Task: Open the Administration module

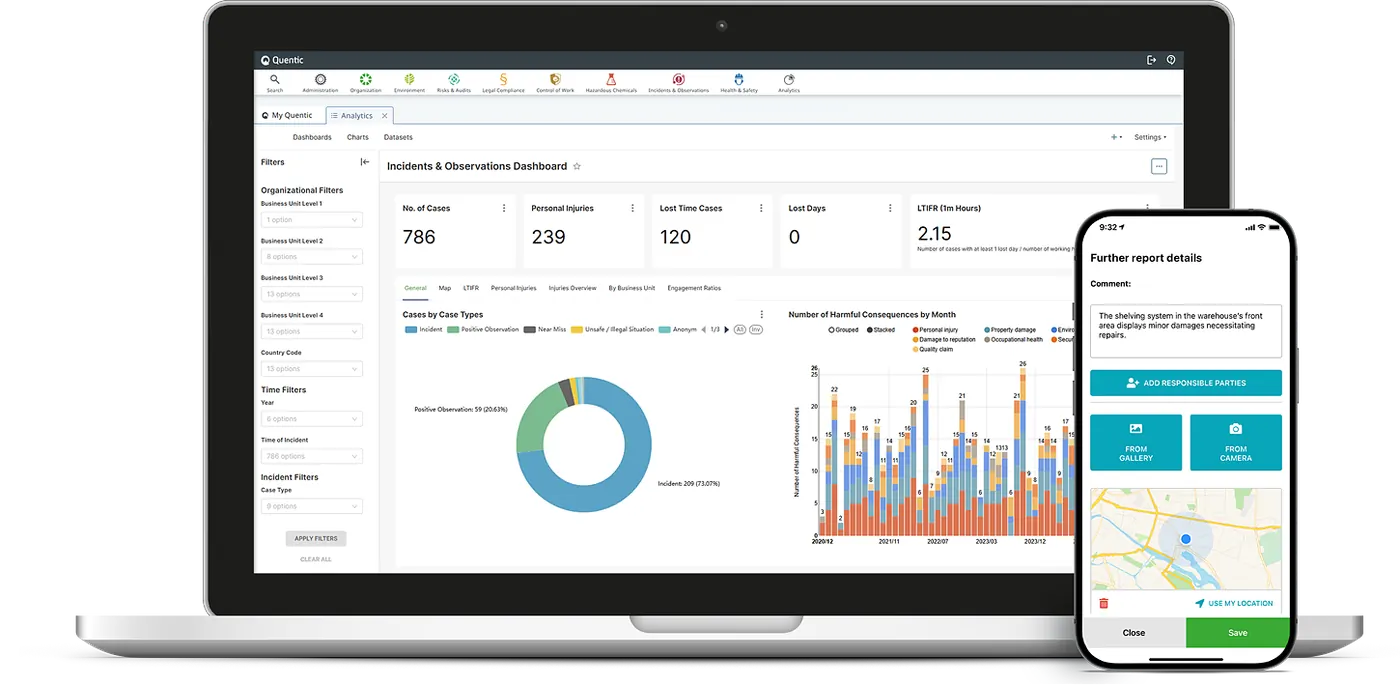Action: point(320,83)
